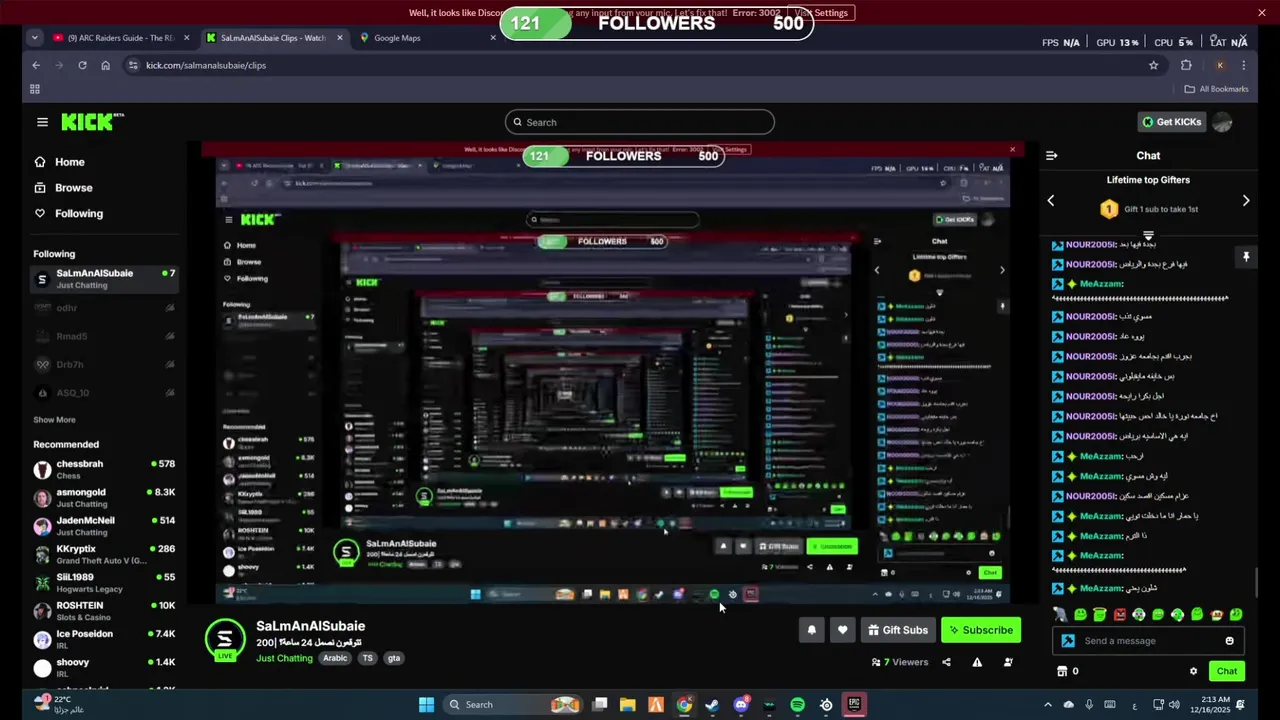Viewport: 1280px width, 720px height.
Task: Open recommended channel SiiL1989
Action: tap(104, 582)
